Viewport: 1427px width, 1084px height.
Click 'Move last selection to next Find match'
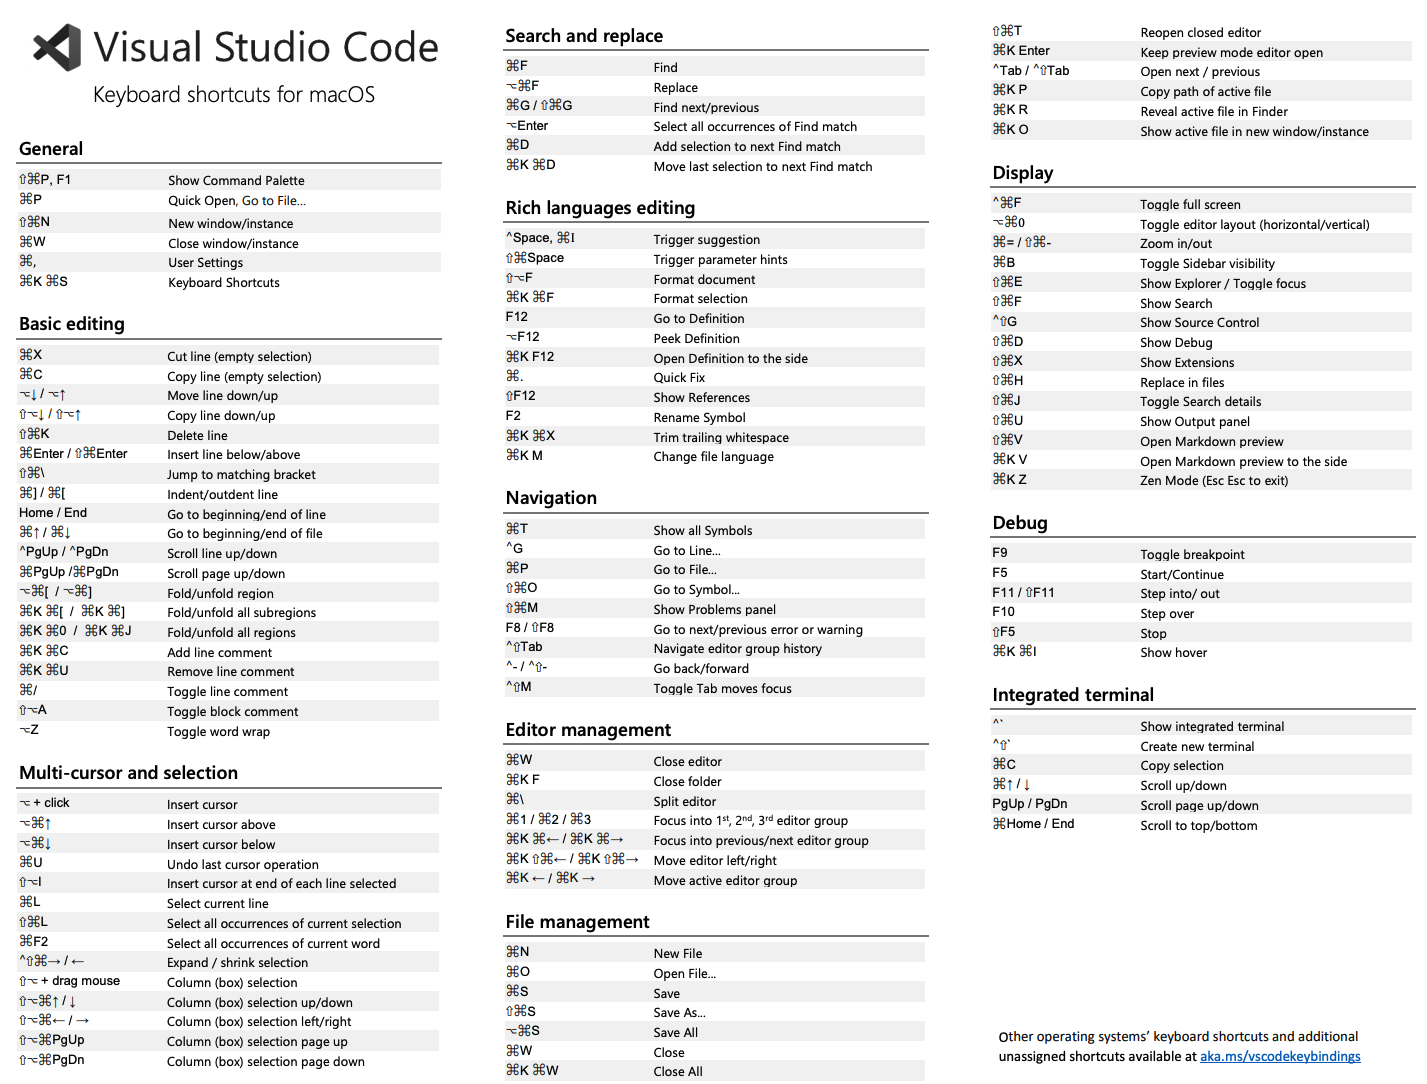(763, 167)
